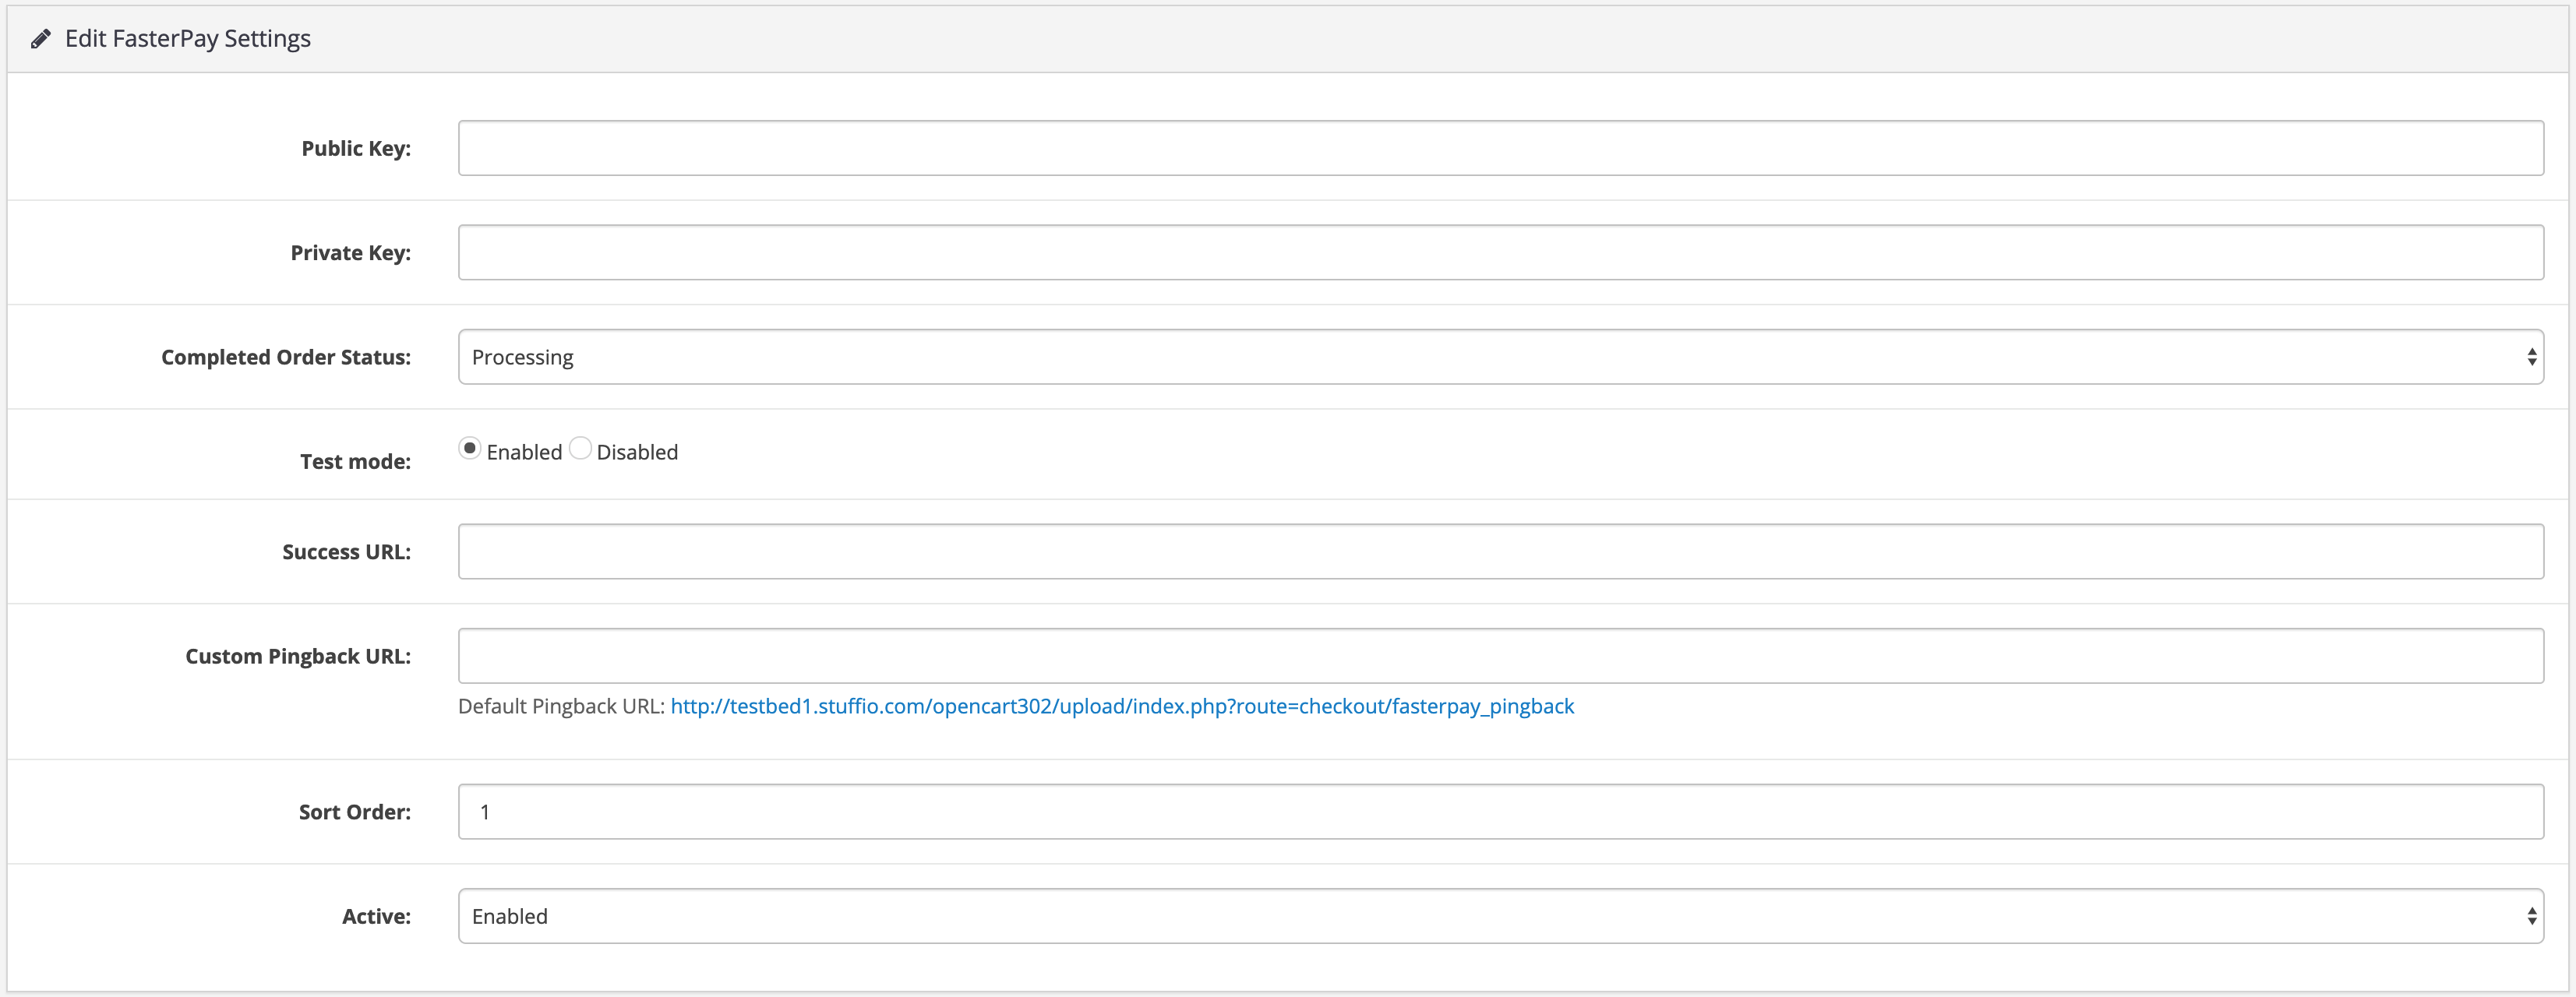This screenshot has width=2576, height=997.
Task: Focus the Private Key input field
Action: click(x=1500, y=252)
